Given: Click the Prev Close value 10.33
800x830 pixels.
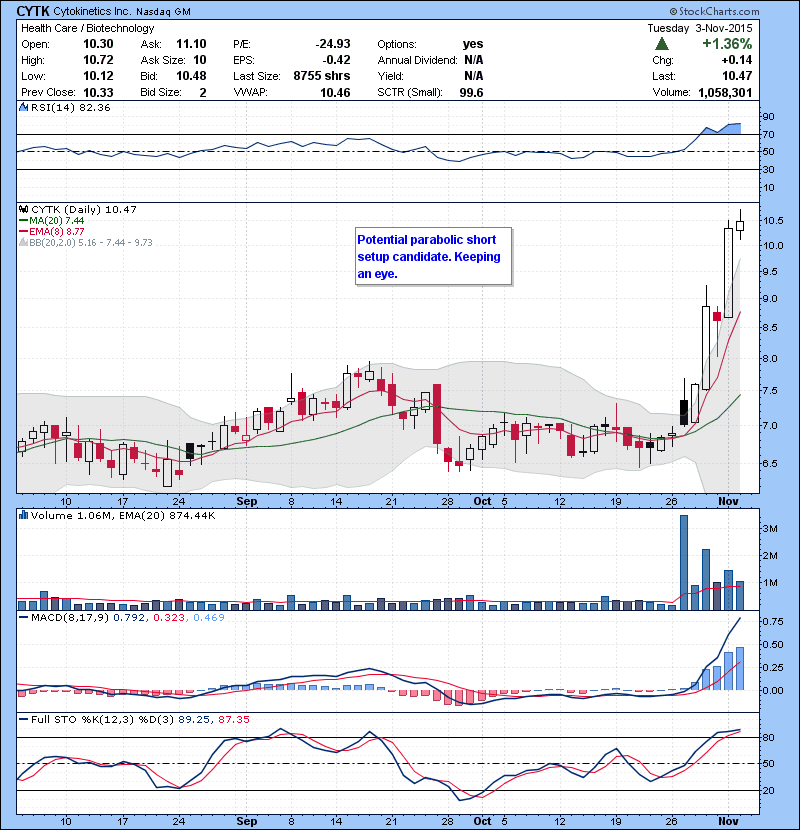Looking at the screenshot, I should point(98,92).
